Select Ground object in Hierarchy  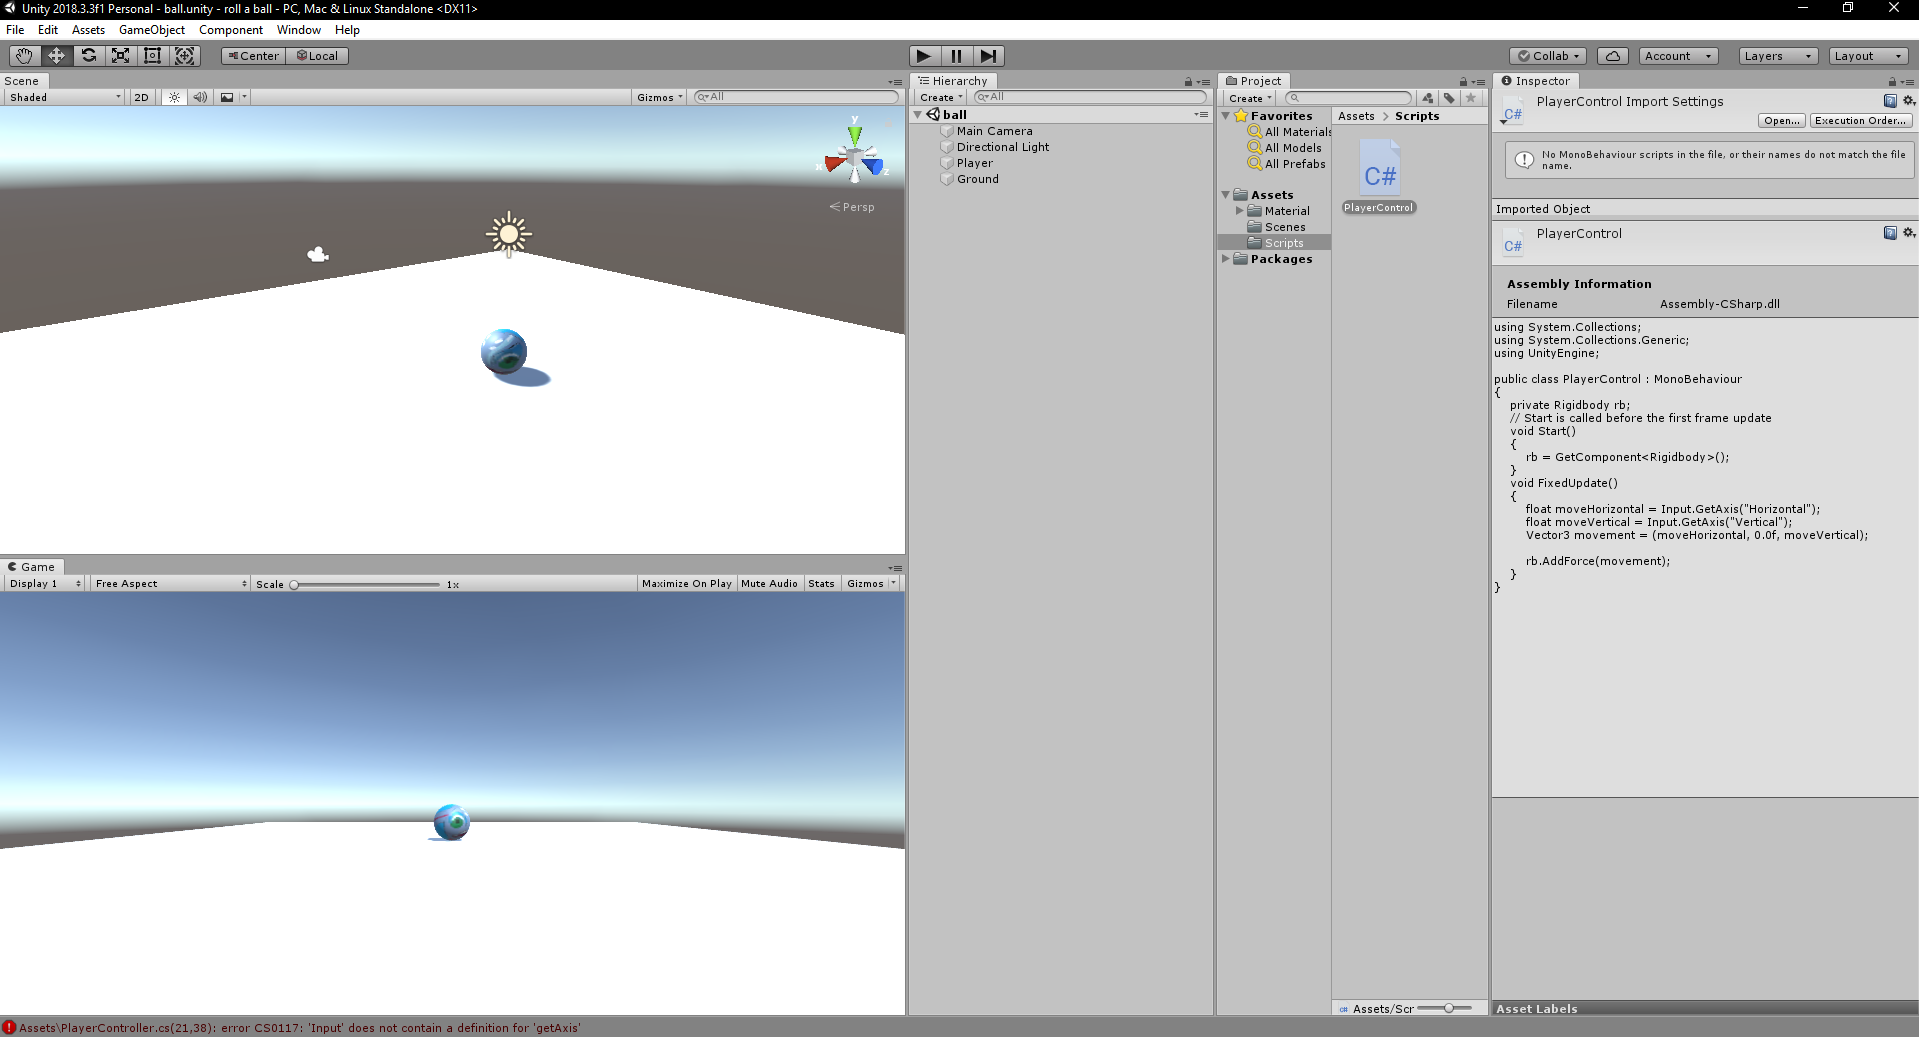(x=977, y=179)
